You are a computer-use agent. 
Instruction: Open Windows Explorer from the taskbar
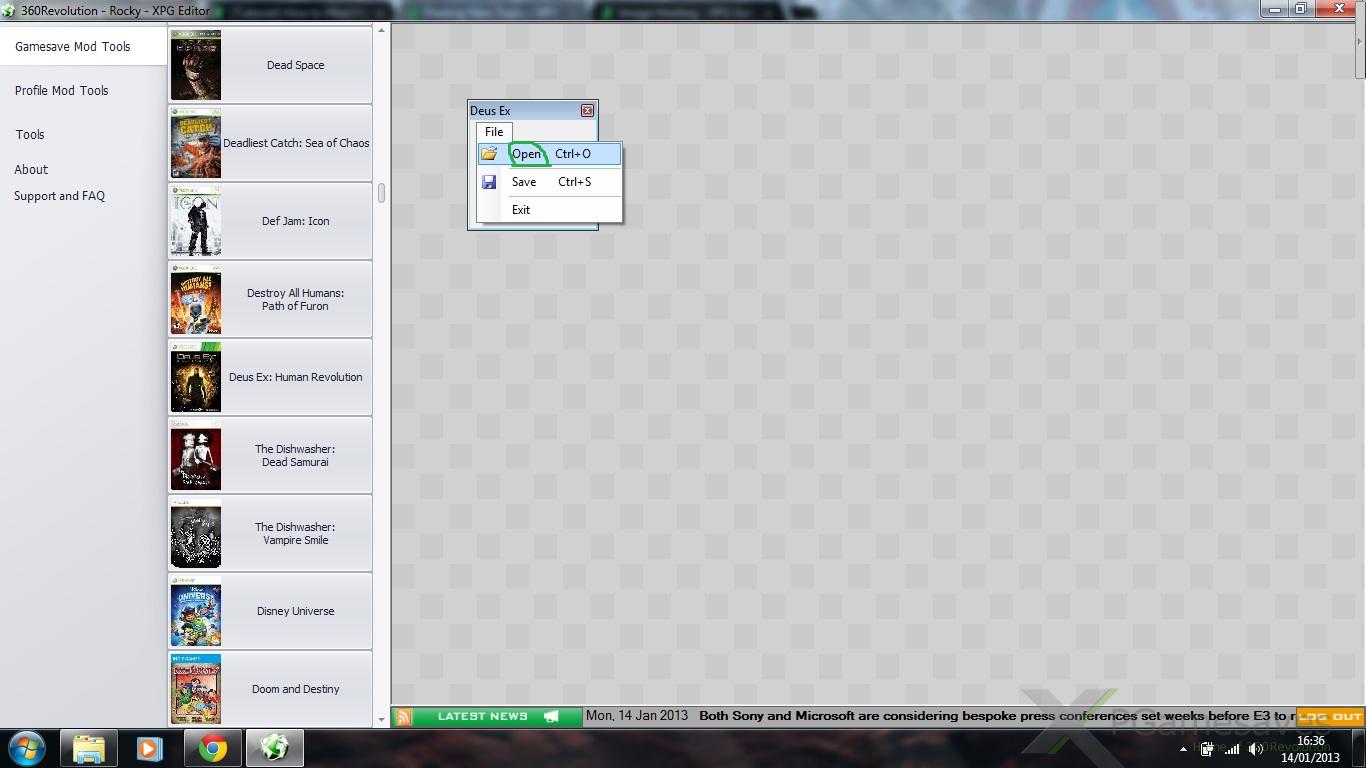point(88,748)
